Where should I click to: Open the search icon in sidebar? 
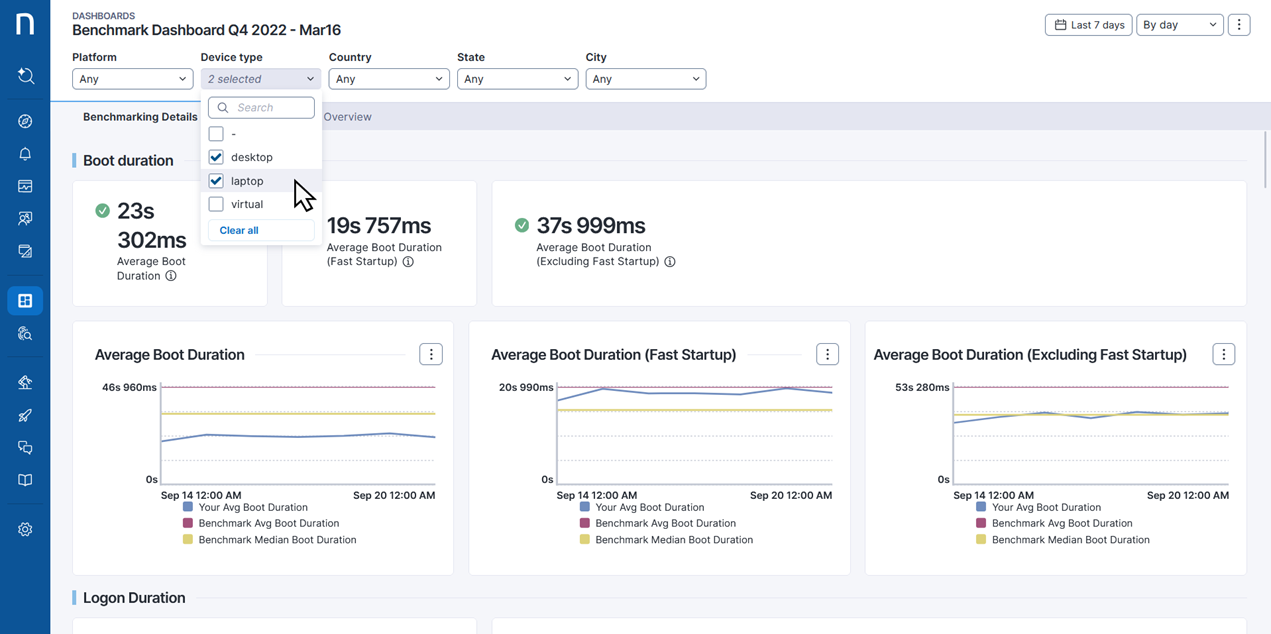[x=25, y=76]
